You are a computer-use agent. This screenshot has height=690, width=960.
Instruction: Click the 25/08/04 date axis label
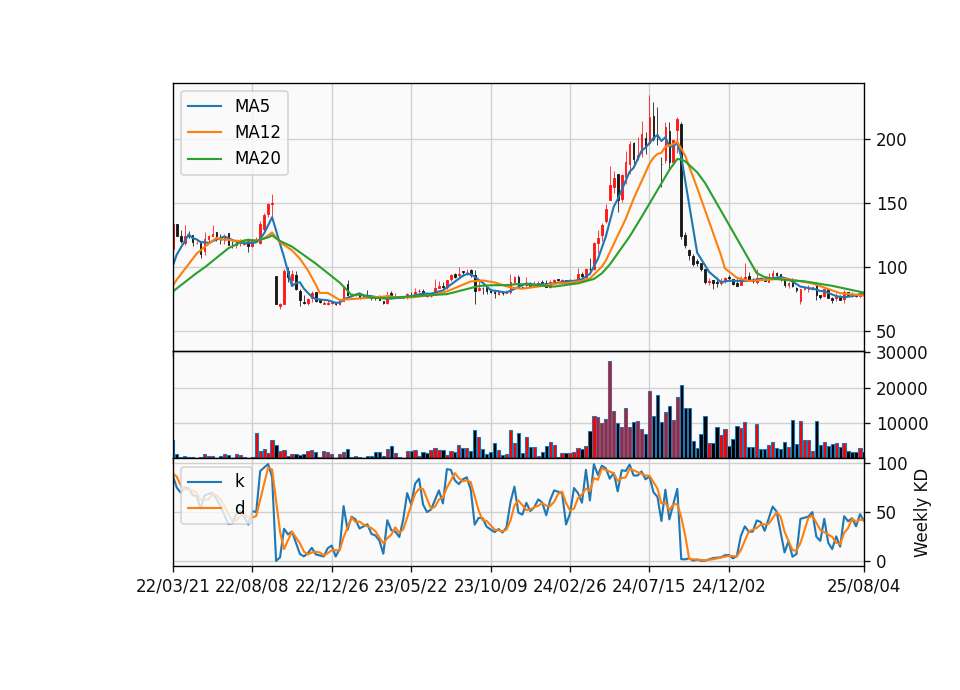[864, 586]
